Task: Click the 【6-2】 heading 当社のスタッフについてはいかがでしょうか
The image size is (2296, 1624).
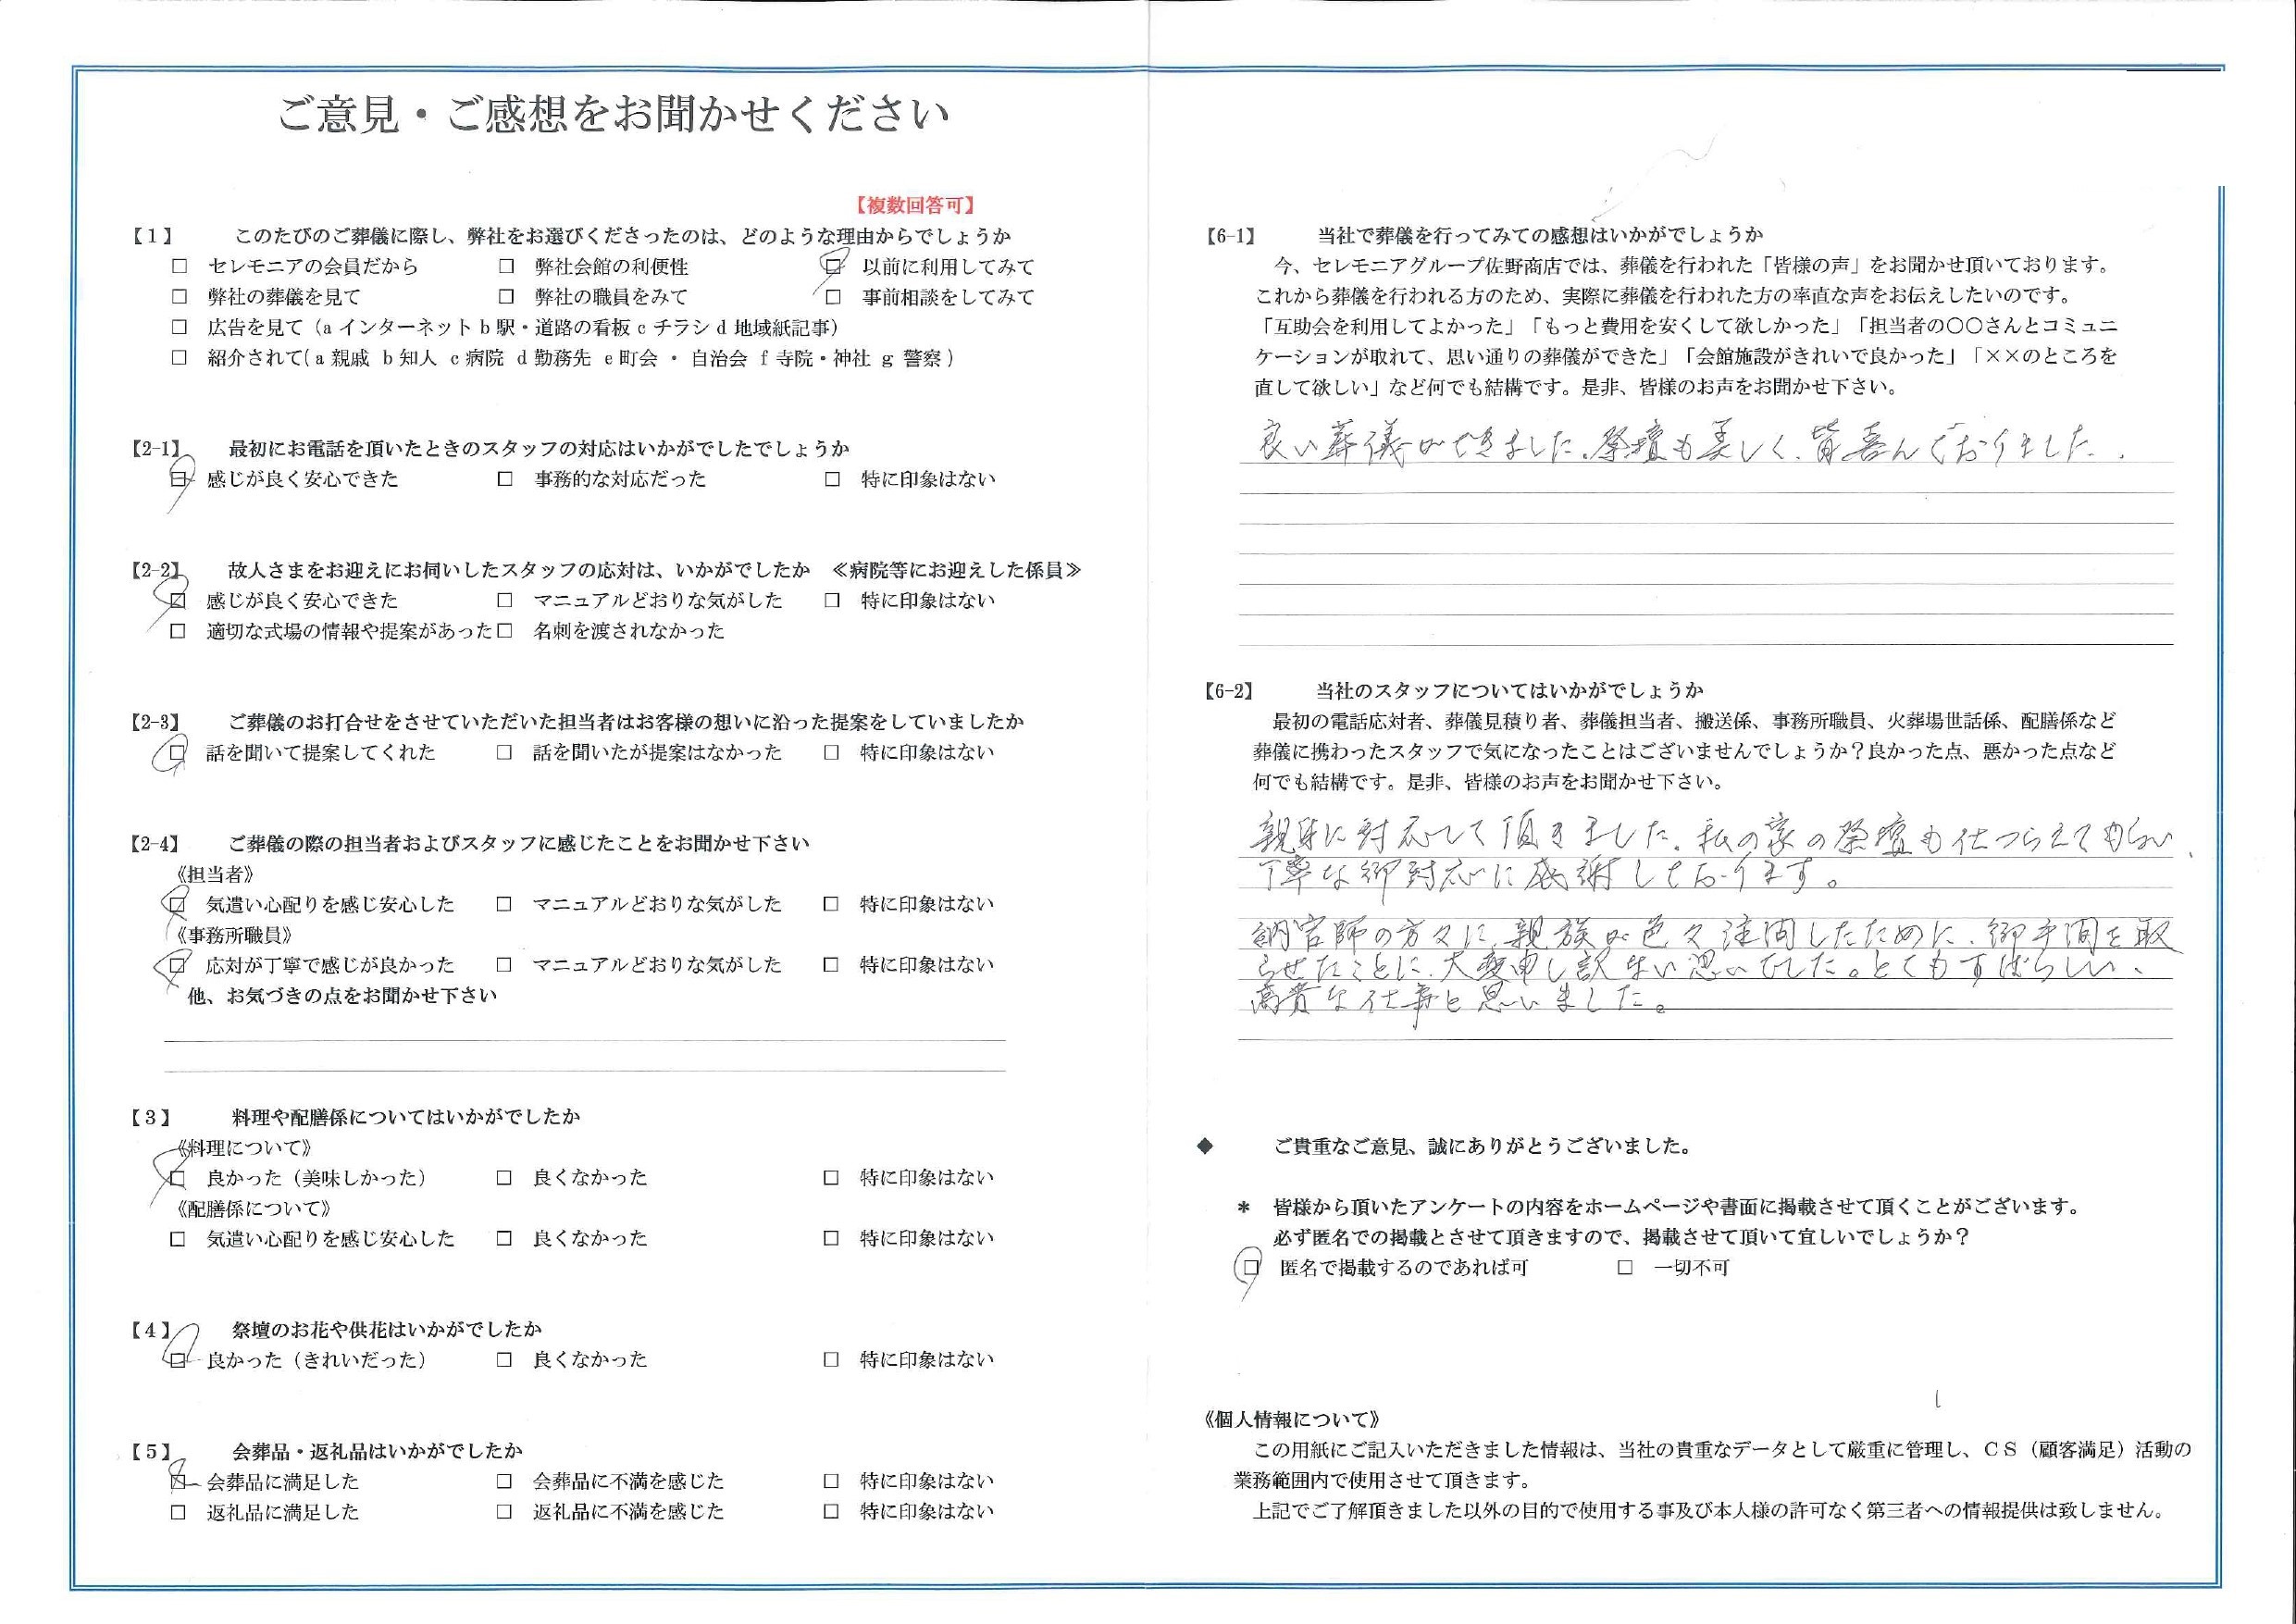Action: click(1510, 691)
